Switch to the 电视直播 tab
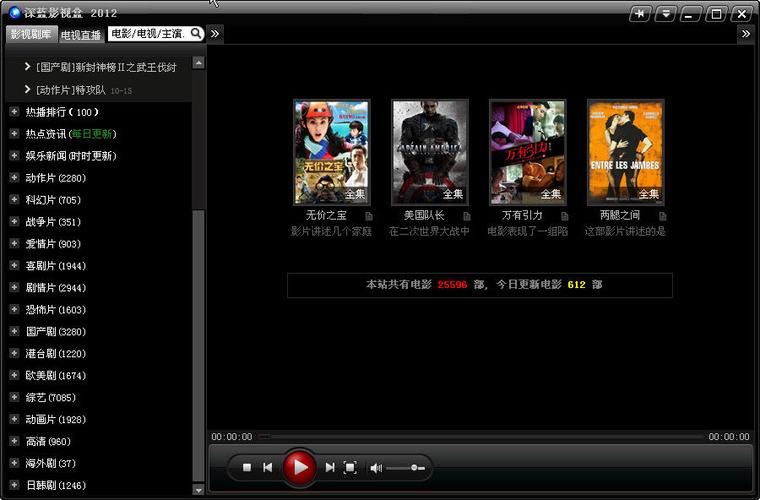 [81, 35]
